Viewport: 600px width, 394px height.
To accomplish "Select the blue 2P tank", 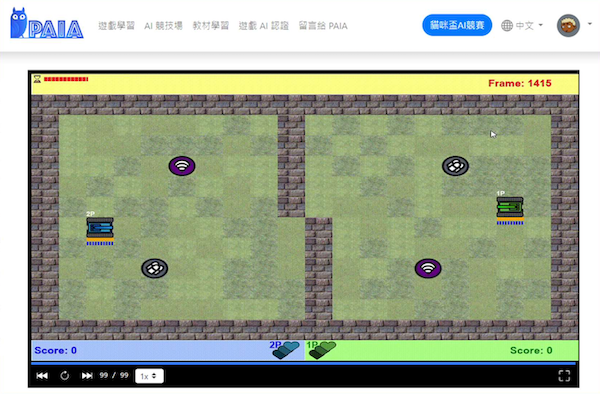I will [x=100, y=228].
